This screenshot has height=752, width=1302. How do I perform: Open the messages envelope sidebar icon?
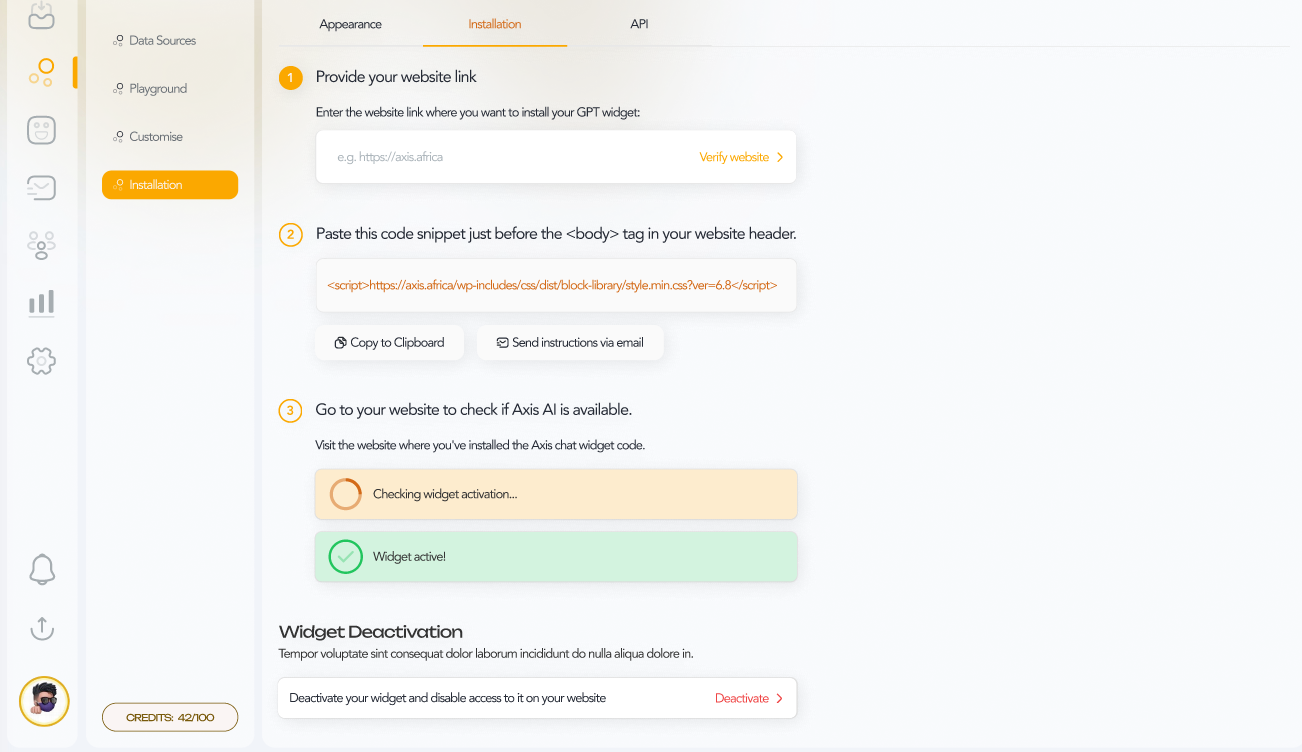tap(41, 187)
